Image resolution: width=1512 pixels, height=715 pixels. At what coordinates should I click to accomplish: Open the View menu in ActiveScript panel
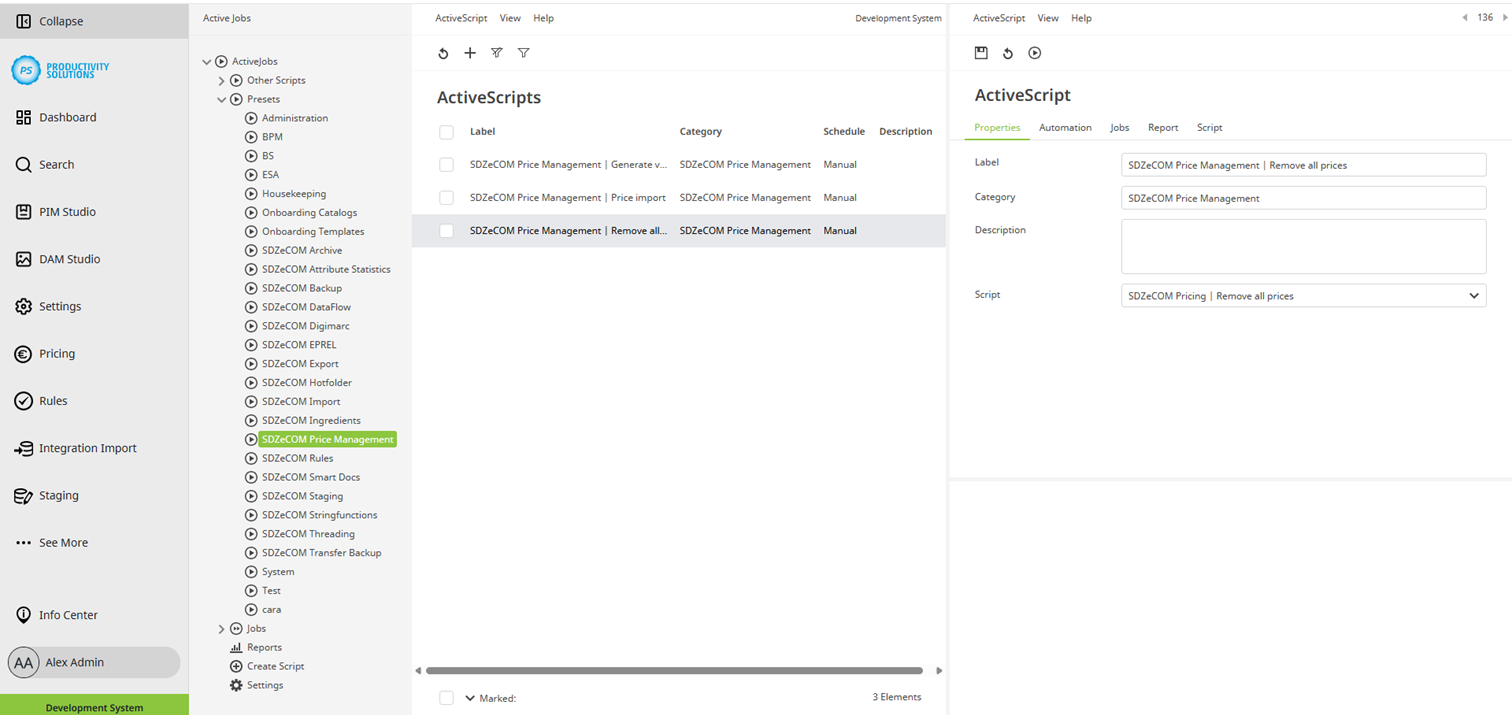[1047, 18]
